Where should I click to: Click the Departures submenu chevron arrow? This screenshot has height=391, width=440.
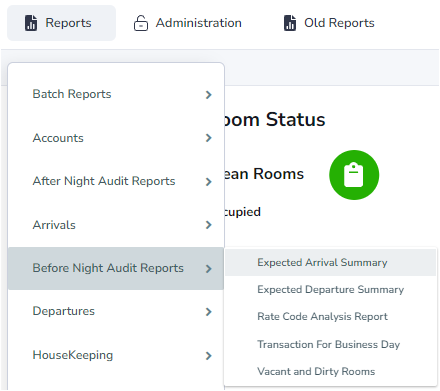[x=209, y=312]
